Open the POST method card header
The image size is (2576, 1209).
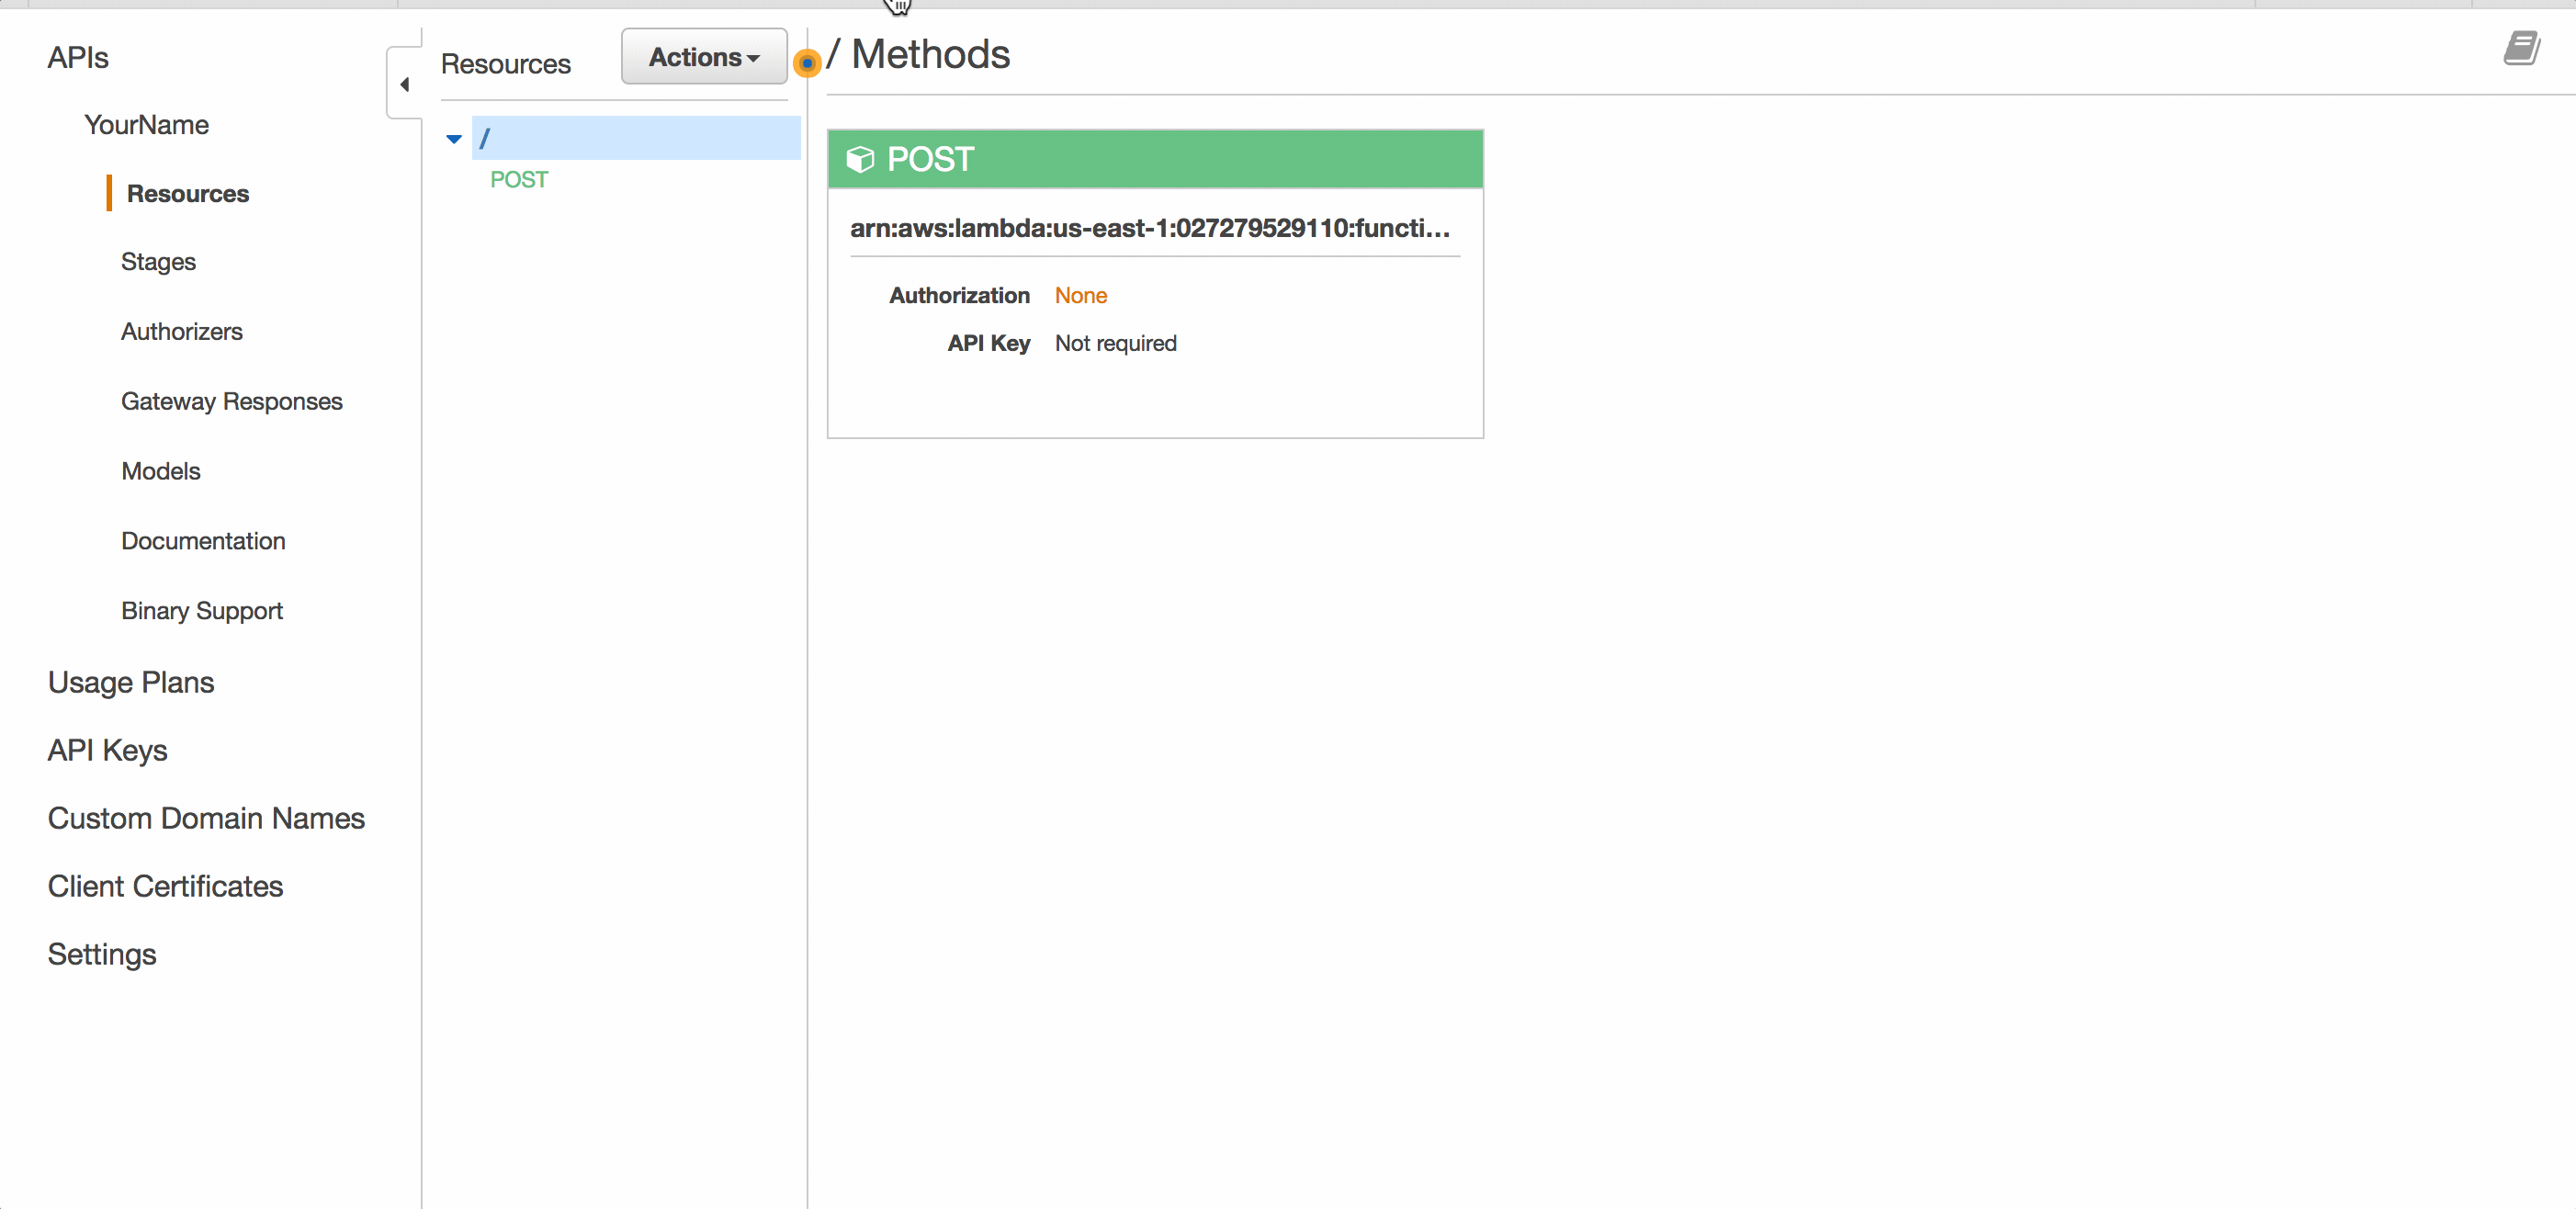click(x=1155, y=159)
